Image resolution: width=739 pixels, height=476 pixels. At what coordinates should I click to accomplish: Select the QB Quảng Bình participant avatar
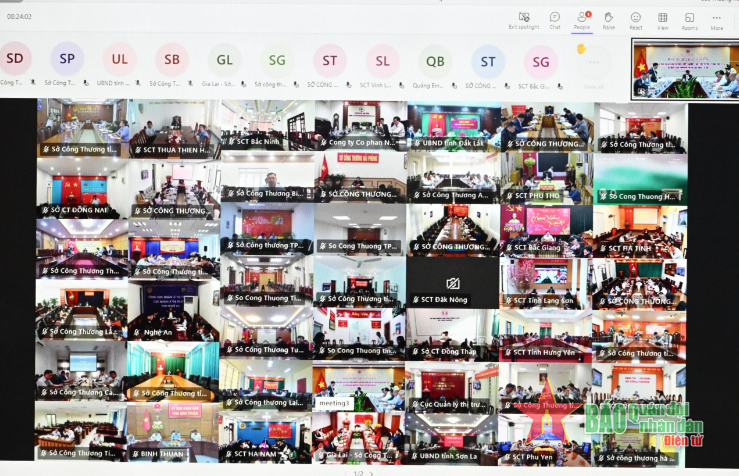click(435, 61)
